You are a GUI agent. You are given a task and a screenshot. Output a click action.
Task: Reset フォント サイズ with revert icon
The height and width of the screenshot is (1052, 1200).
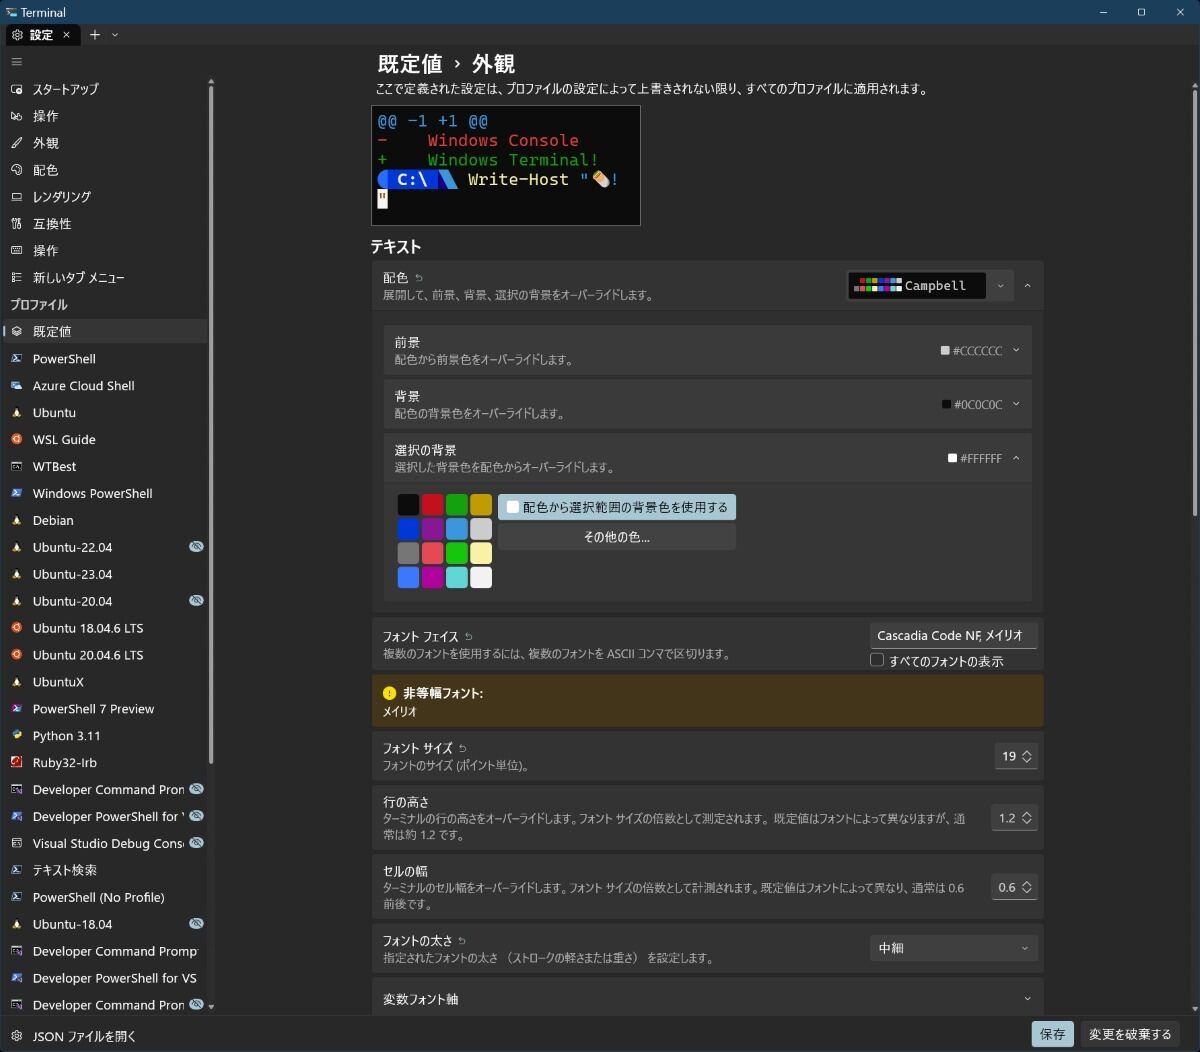coord(462,748)
